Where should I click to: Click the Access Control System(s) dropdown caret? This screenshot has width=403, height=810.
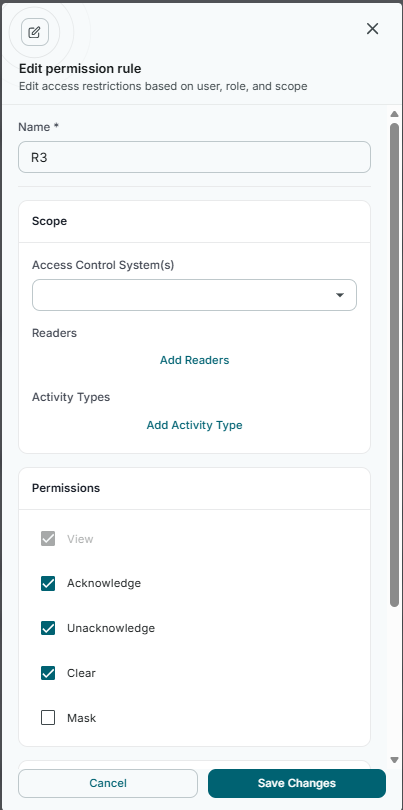coord(340,295)
